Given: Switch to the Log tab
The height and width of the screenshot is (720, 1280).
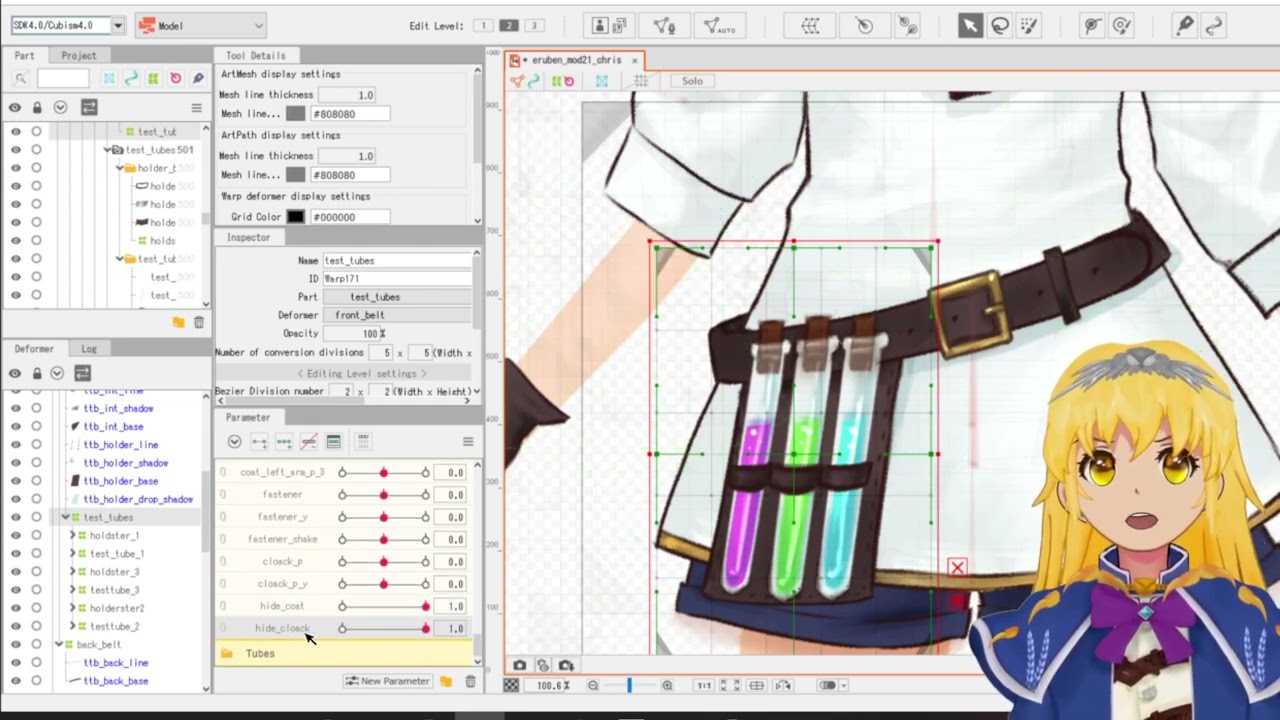Looking at the screenshot, I should click(x=89, y=349).
